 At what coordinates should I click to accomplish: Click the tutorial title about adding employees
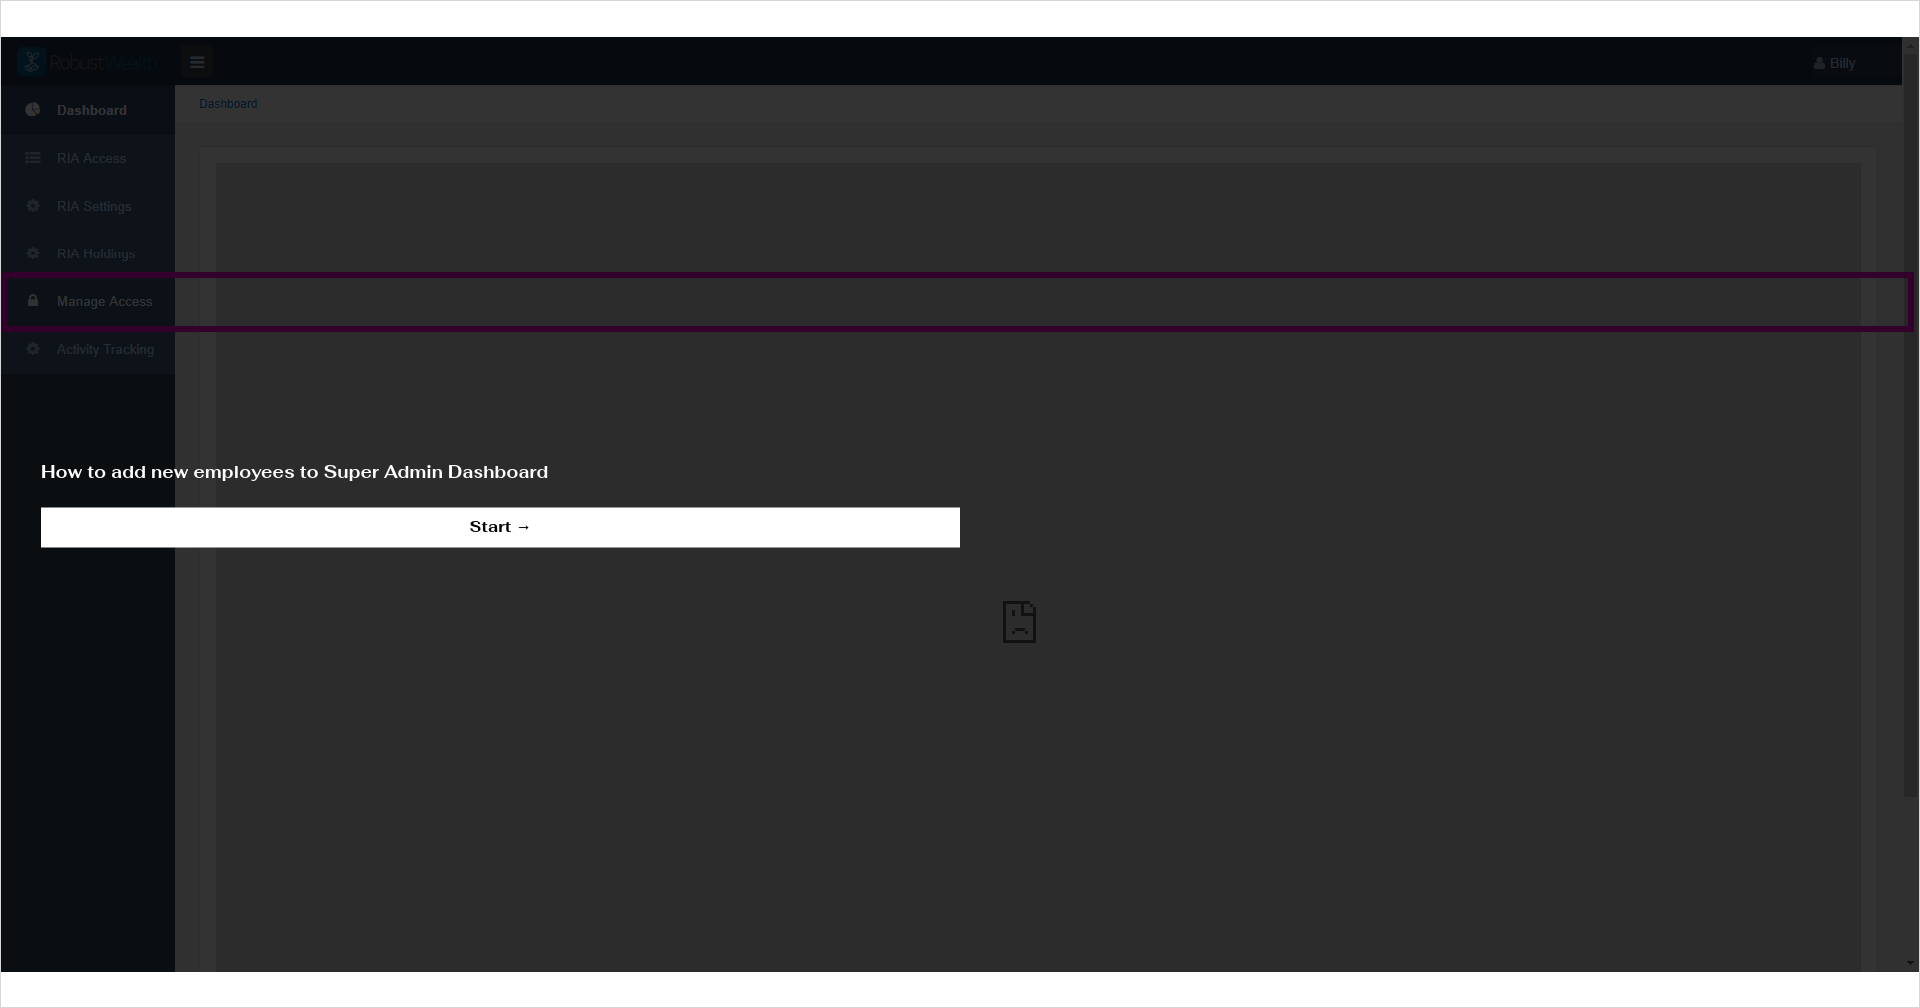pos(294,472)
